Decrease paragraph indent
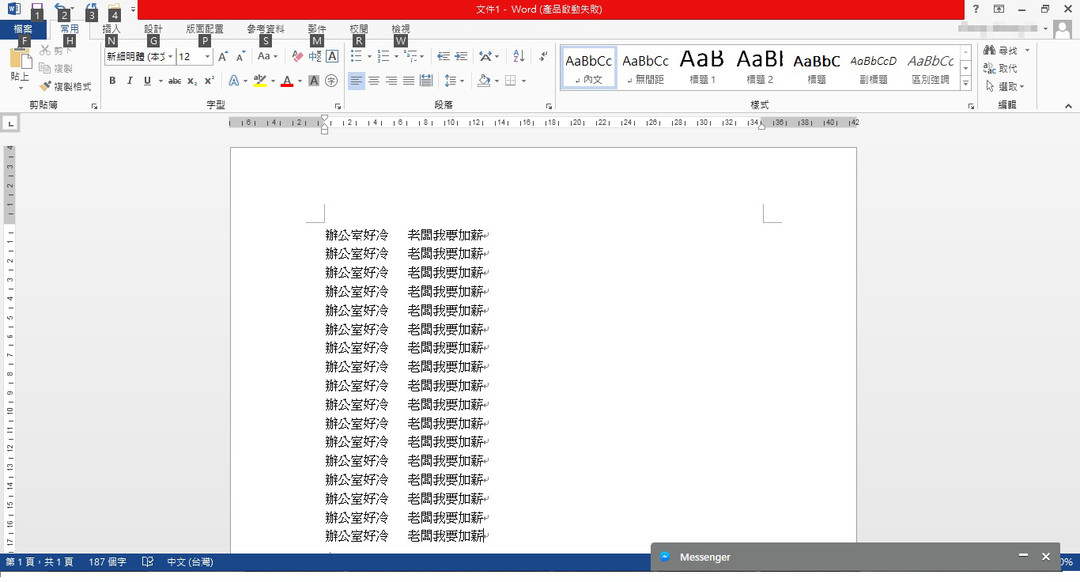Image resolution: width=1080 pixels, height=582 pixels. point(444,56)
